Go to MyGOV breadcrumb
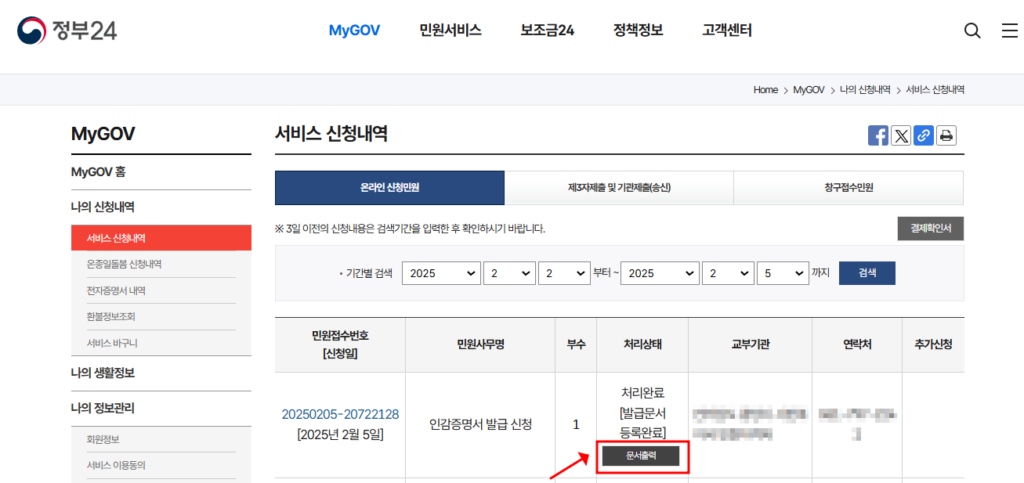1024x483 pixels. click(808, 90)
